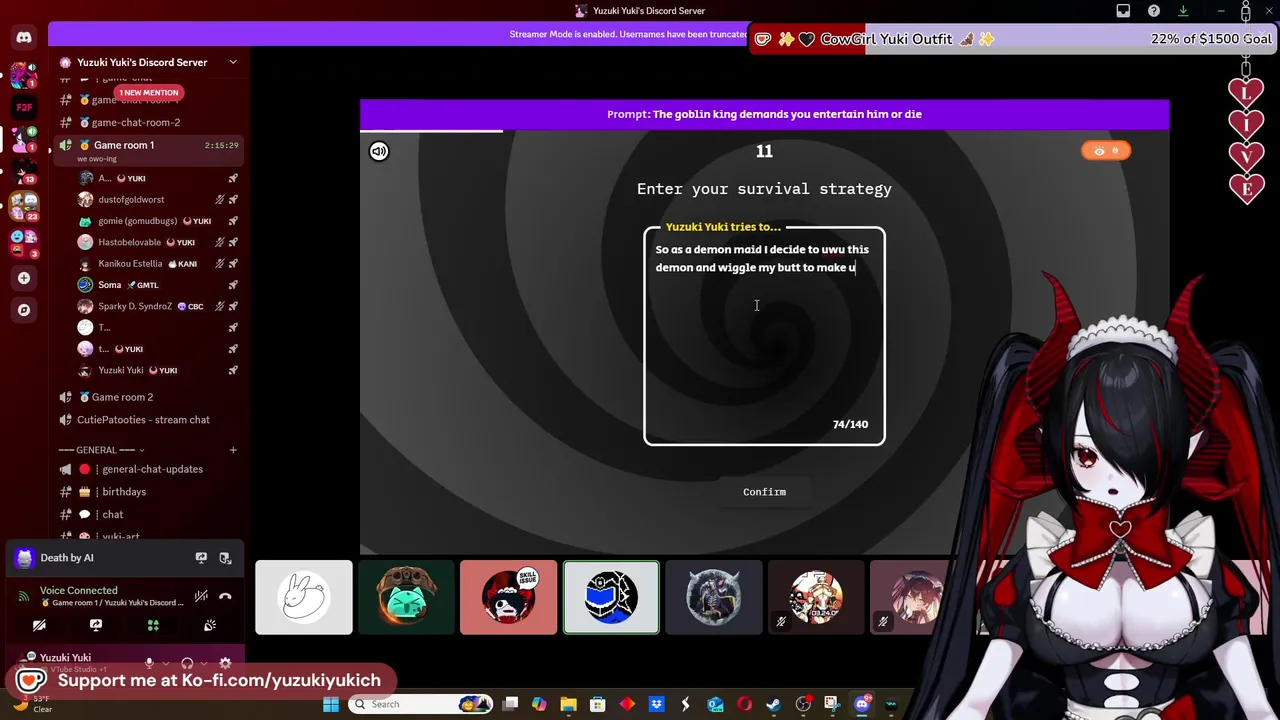Open the Activities launcher icon

tap(153, 625)
